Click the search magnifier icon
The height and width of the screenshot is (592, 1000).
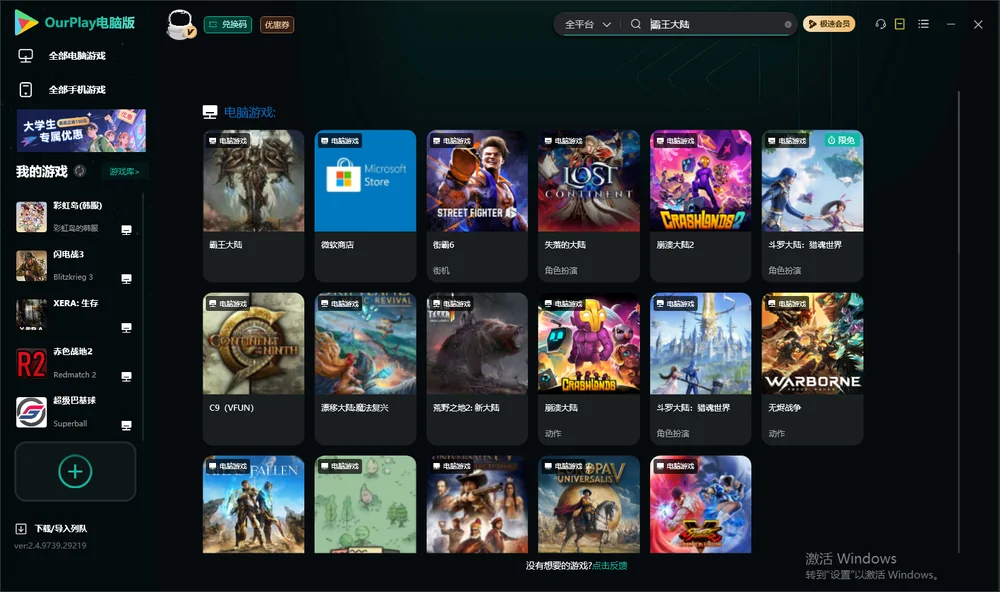(x=635, y=24)
